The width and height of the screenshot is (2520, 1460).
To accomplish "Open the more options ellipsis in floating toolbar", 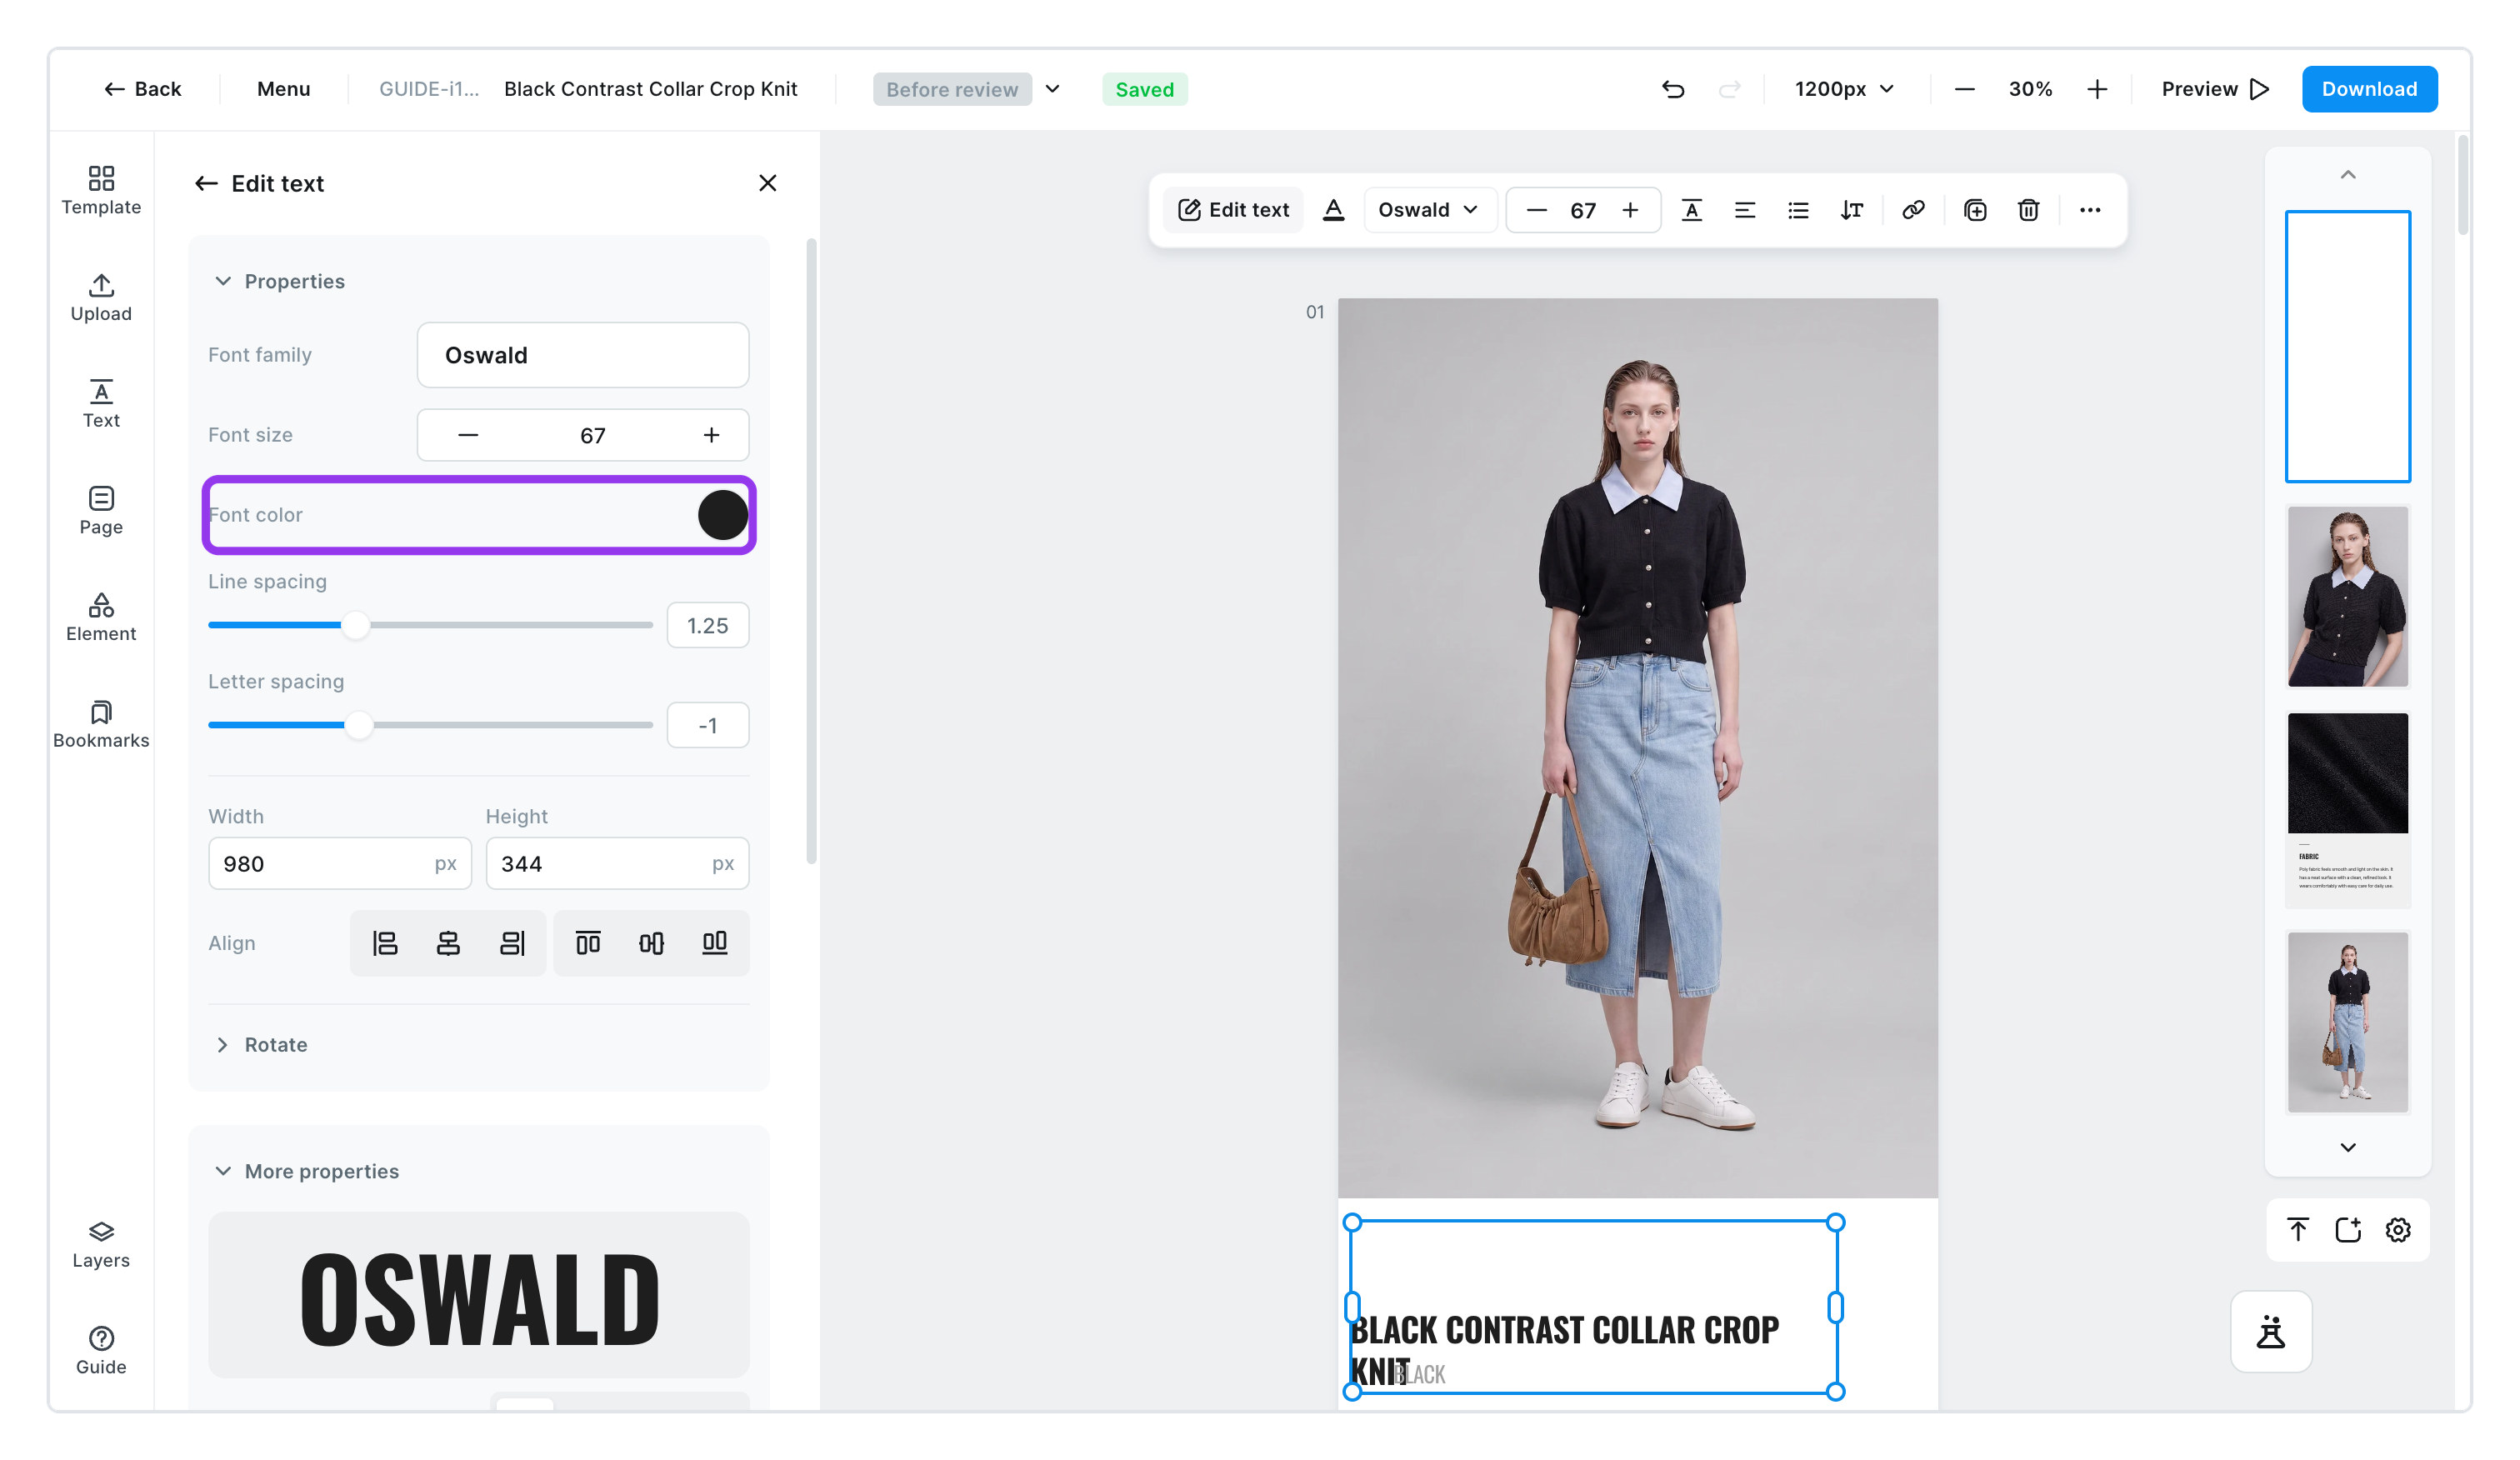I will click(x=2090, y=210).
